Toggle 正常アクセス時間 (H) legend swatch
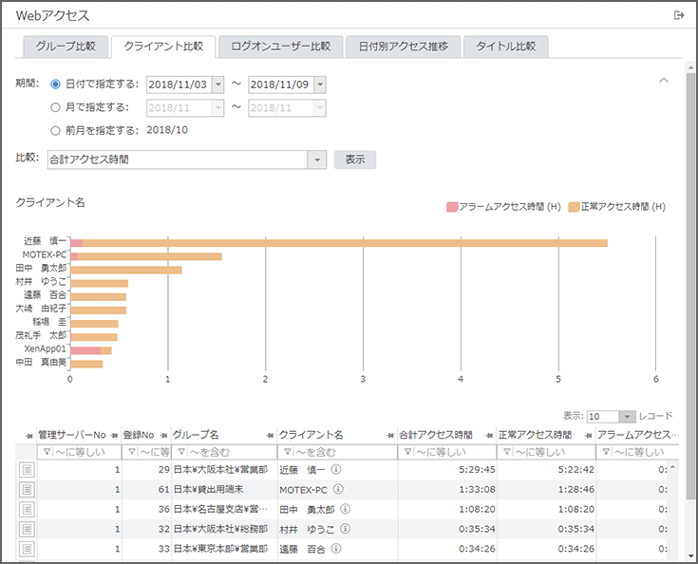 coord(574,207)
